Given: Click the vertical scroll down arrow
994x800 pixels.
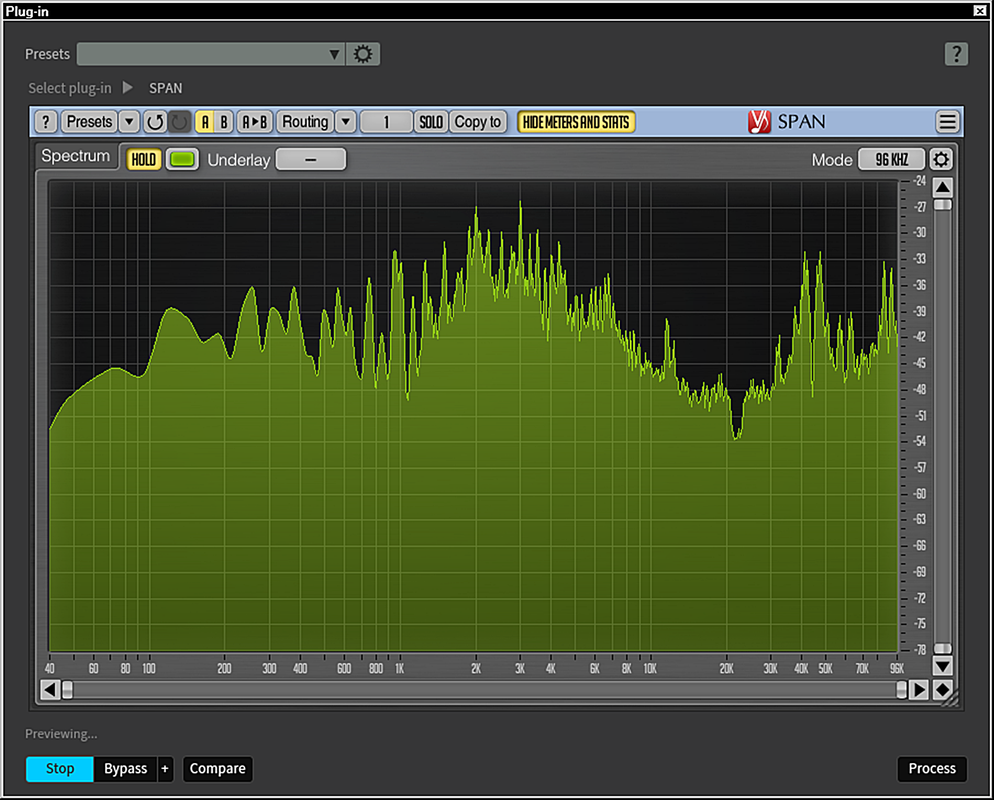Looking at the screenshot, I should (x=943, y=666).
